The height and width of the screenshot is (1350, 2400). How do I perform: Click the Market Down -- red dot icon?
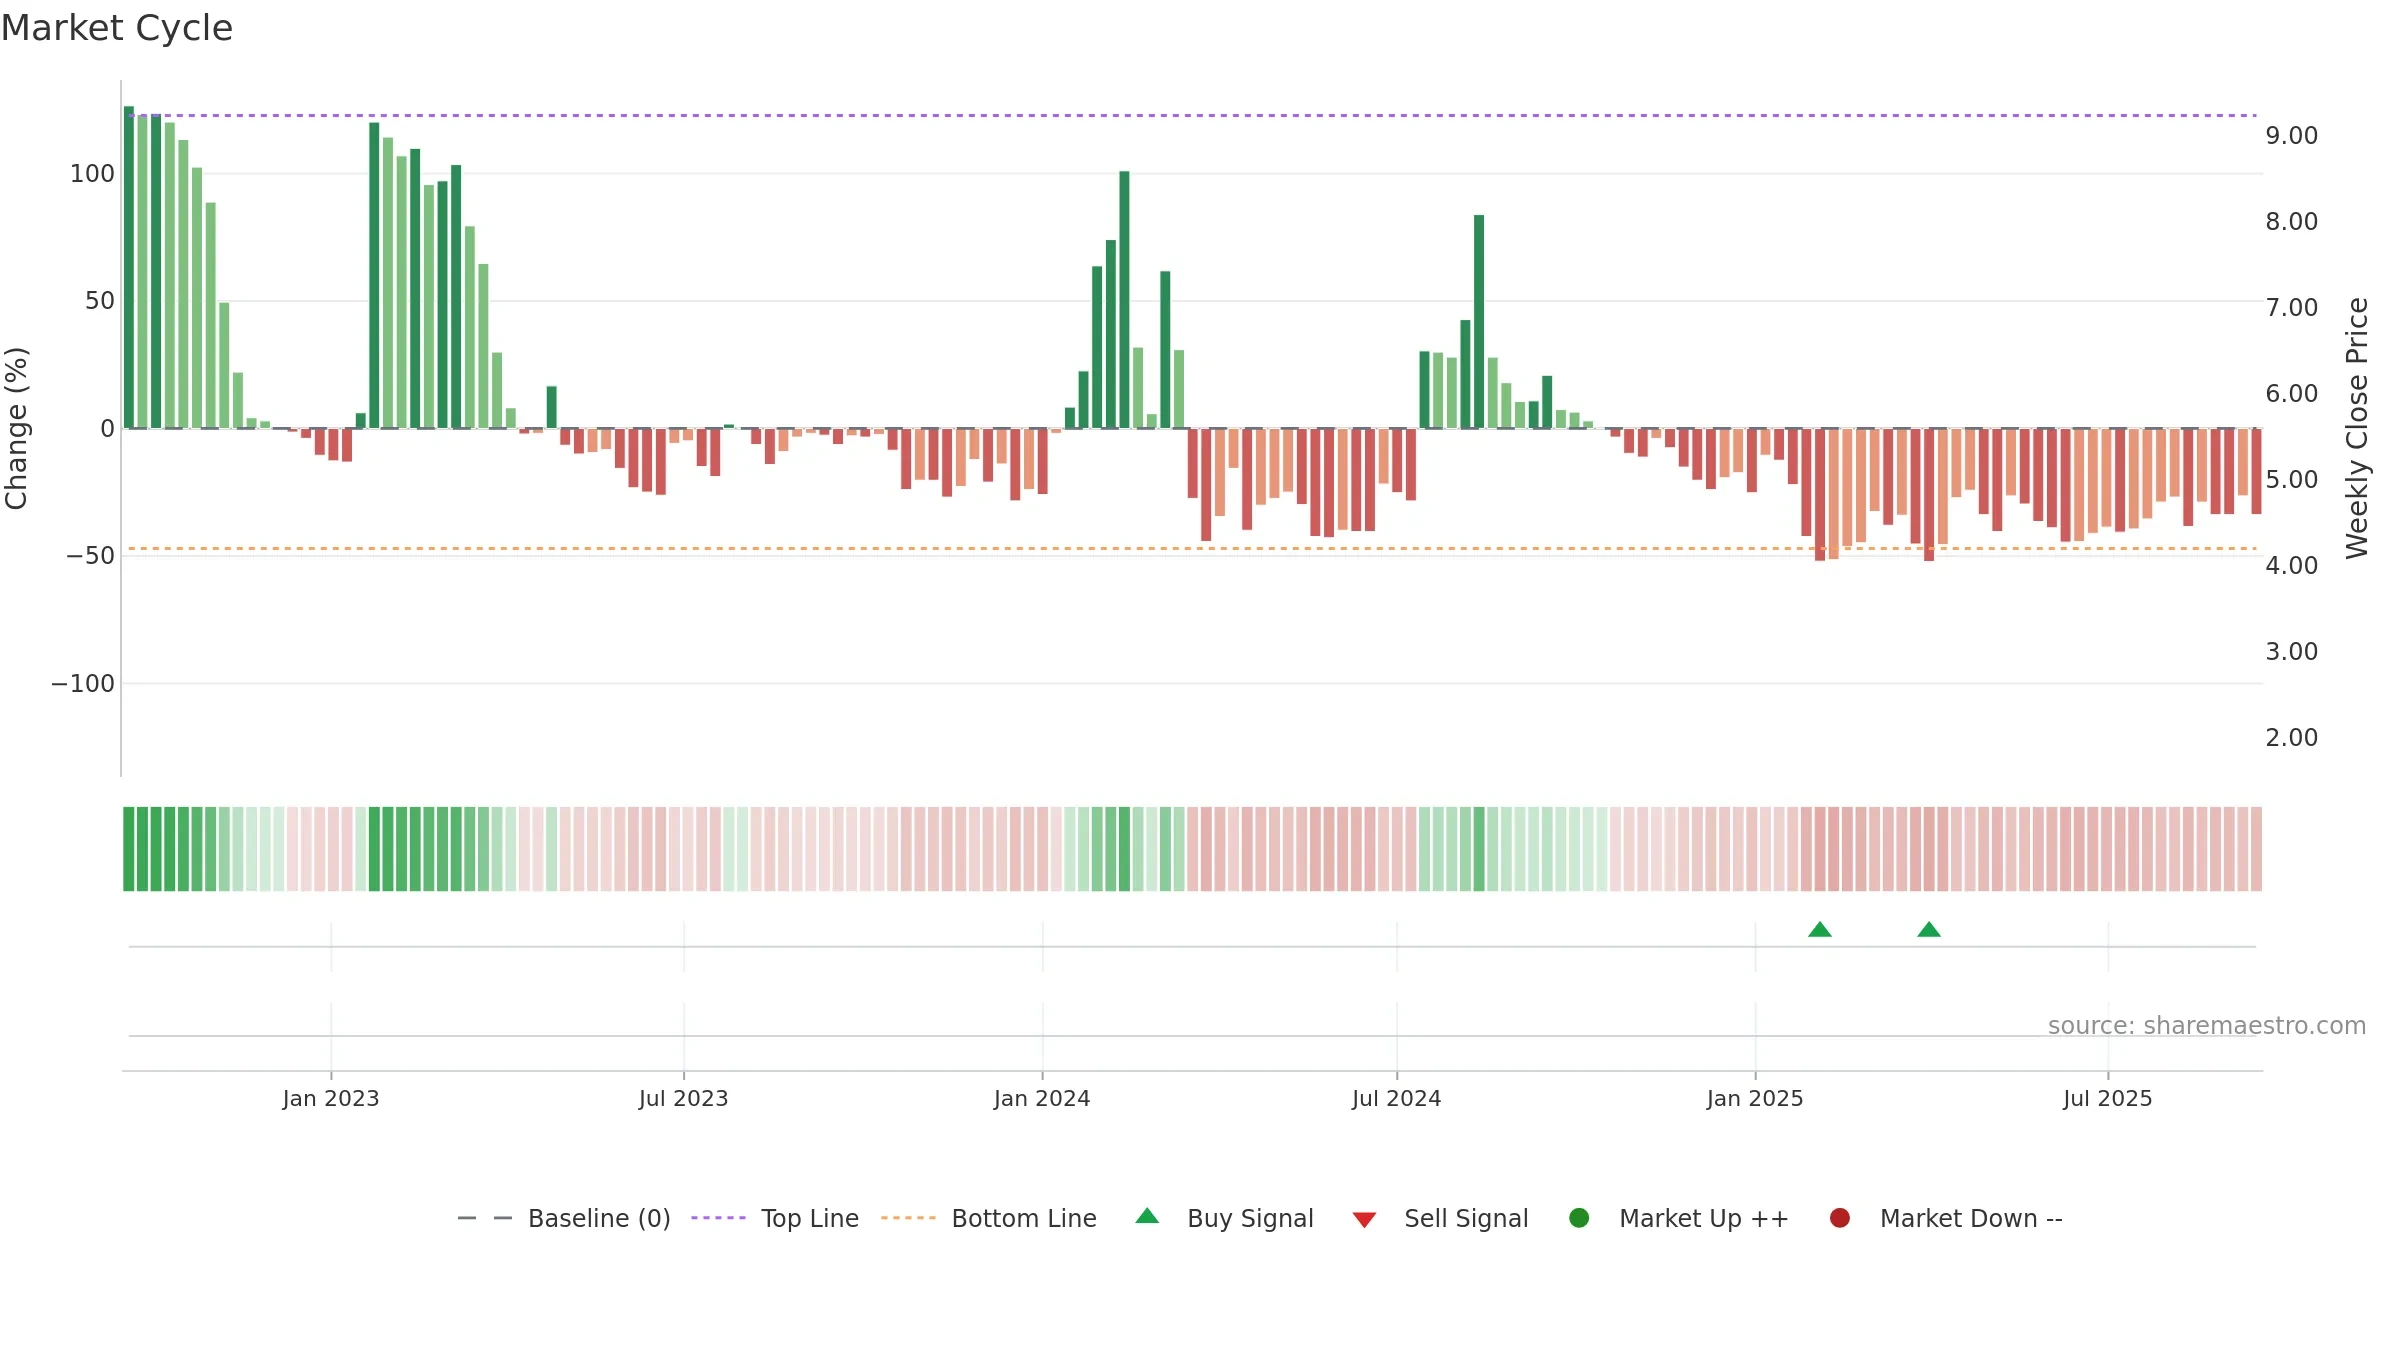[1839, 1218]
